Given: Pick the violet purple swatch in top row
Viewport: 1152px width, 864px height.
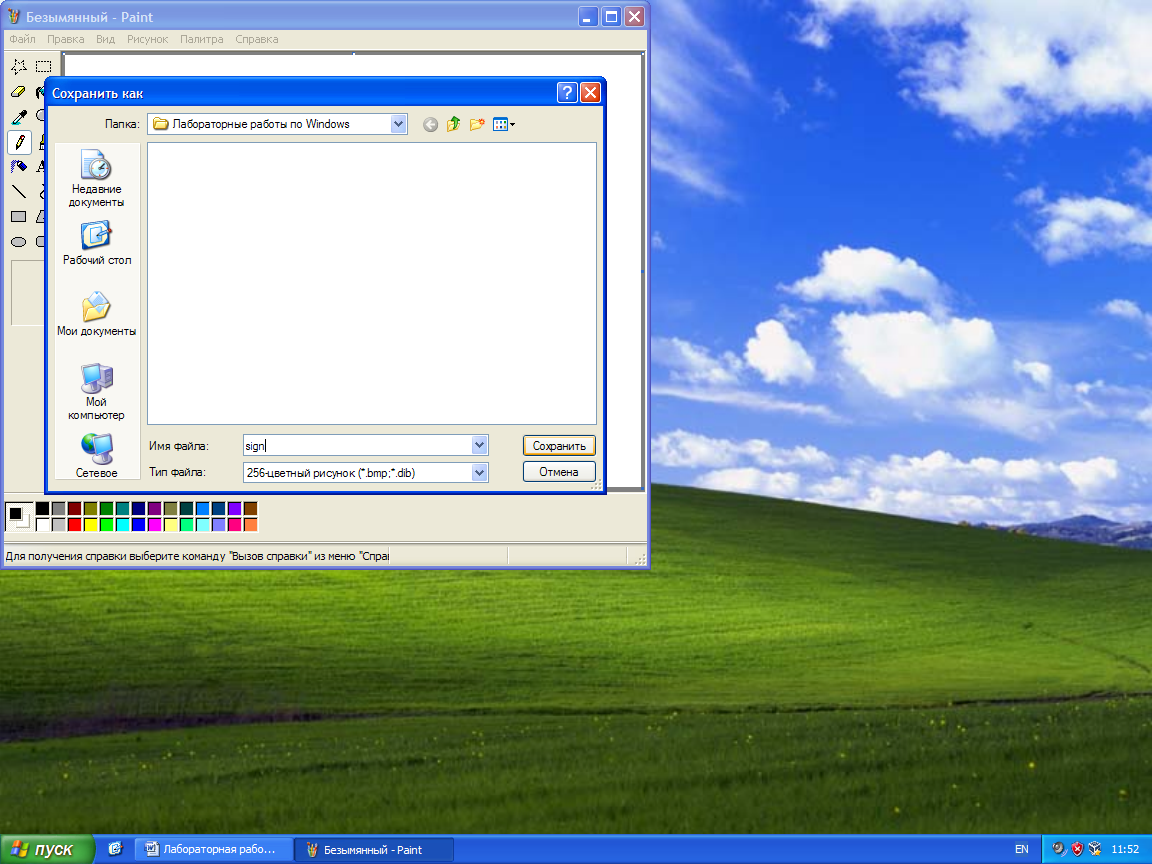Looking at the screenshot, I should pos(234,508).
